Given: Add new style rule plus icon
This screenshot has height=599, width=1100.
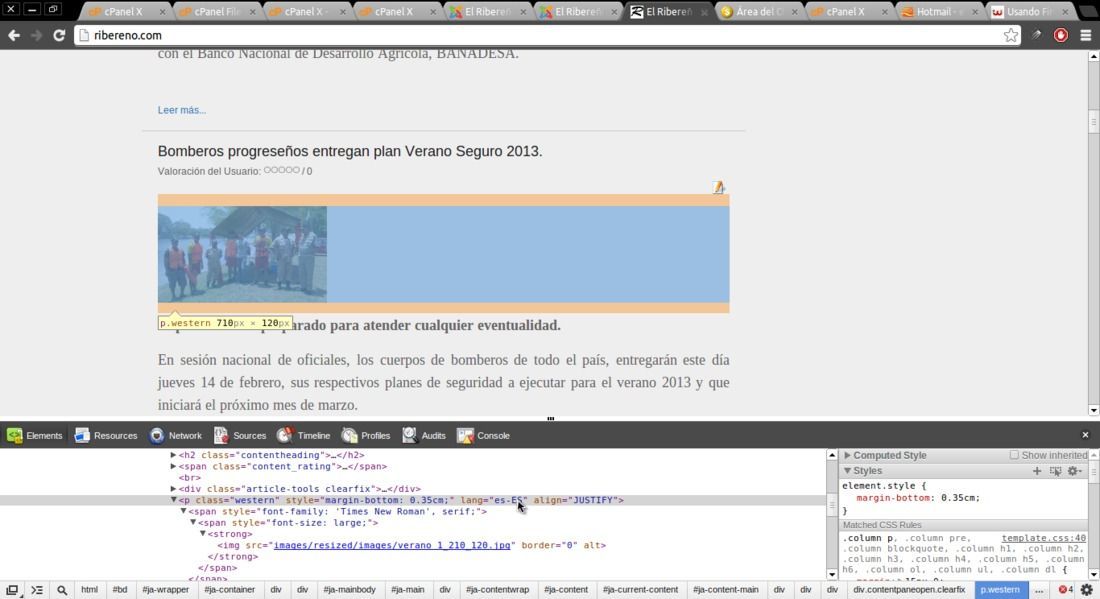Looking at the screenshot, I should click(1037, 471).
